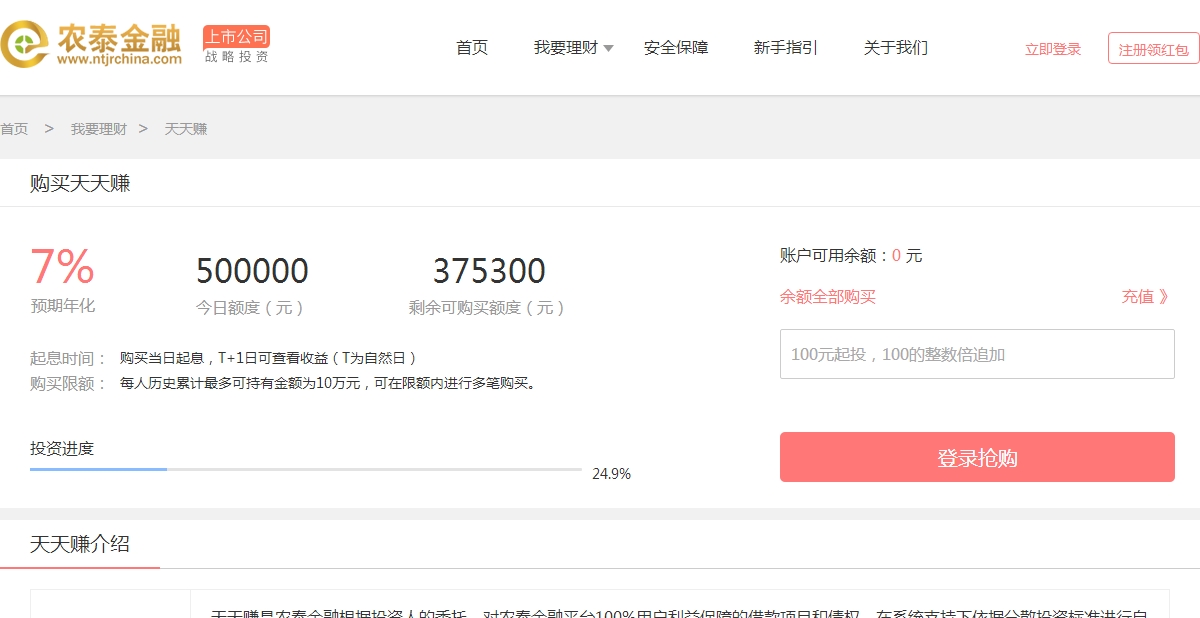Click 天天赚 in the breadcrumb
The image size is (1200, 618).
coord(186,129)
